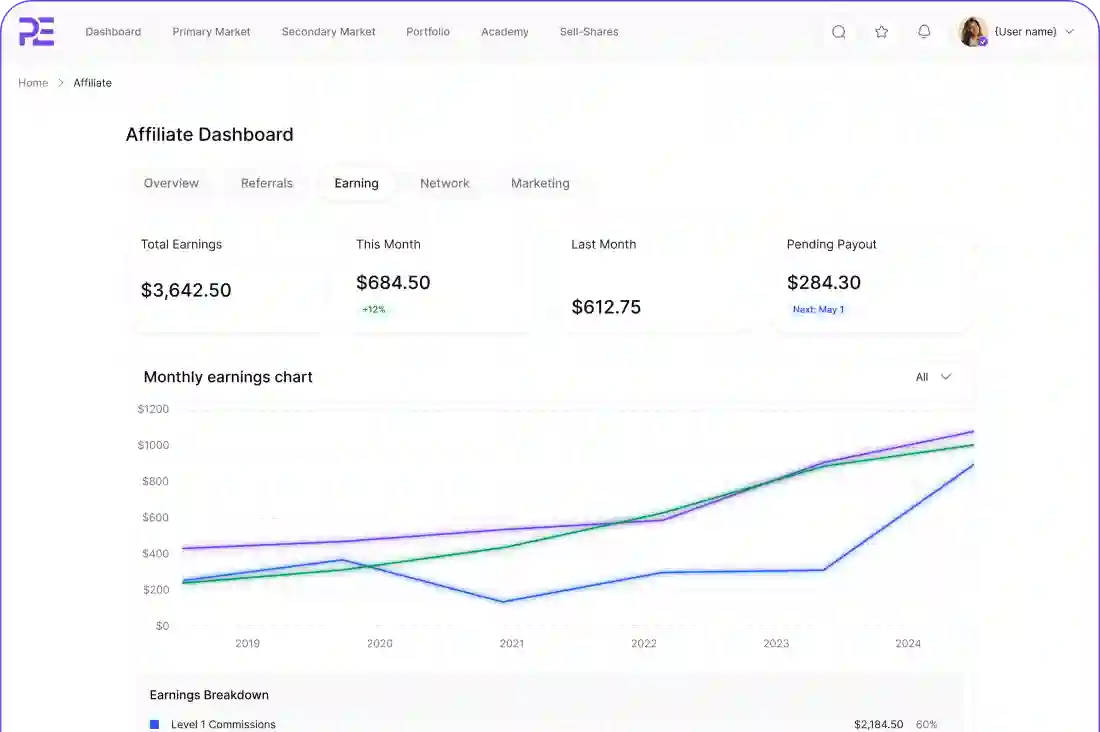
Task: Click the Monthly earnings chart heading
Action: coord(228,377)
